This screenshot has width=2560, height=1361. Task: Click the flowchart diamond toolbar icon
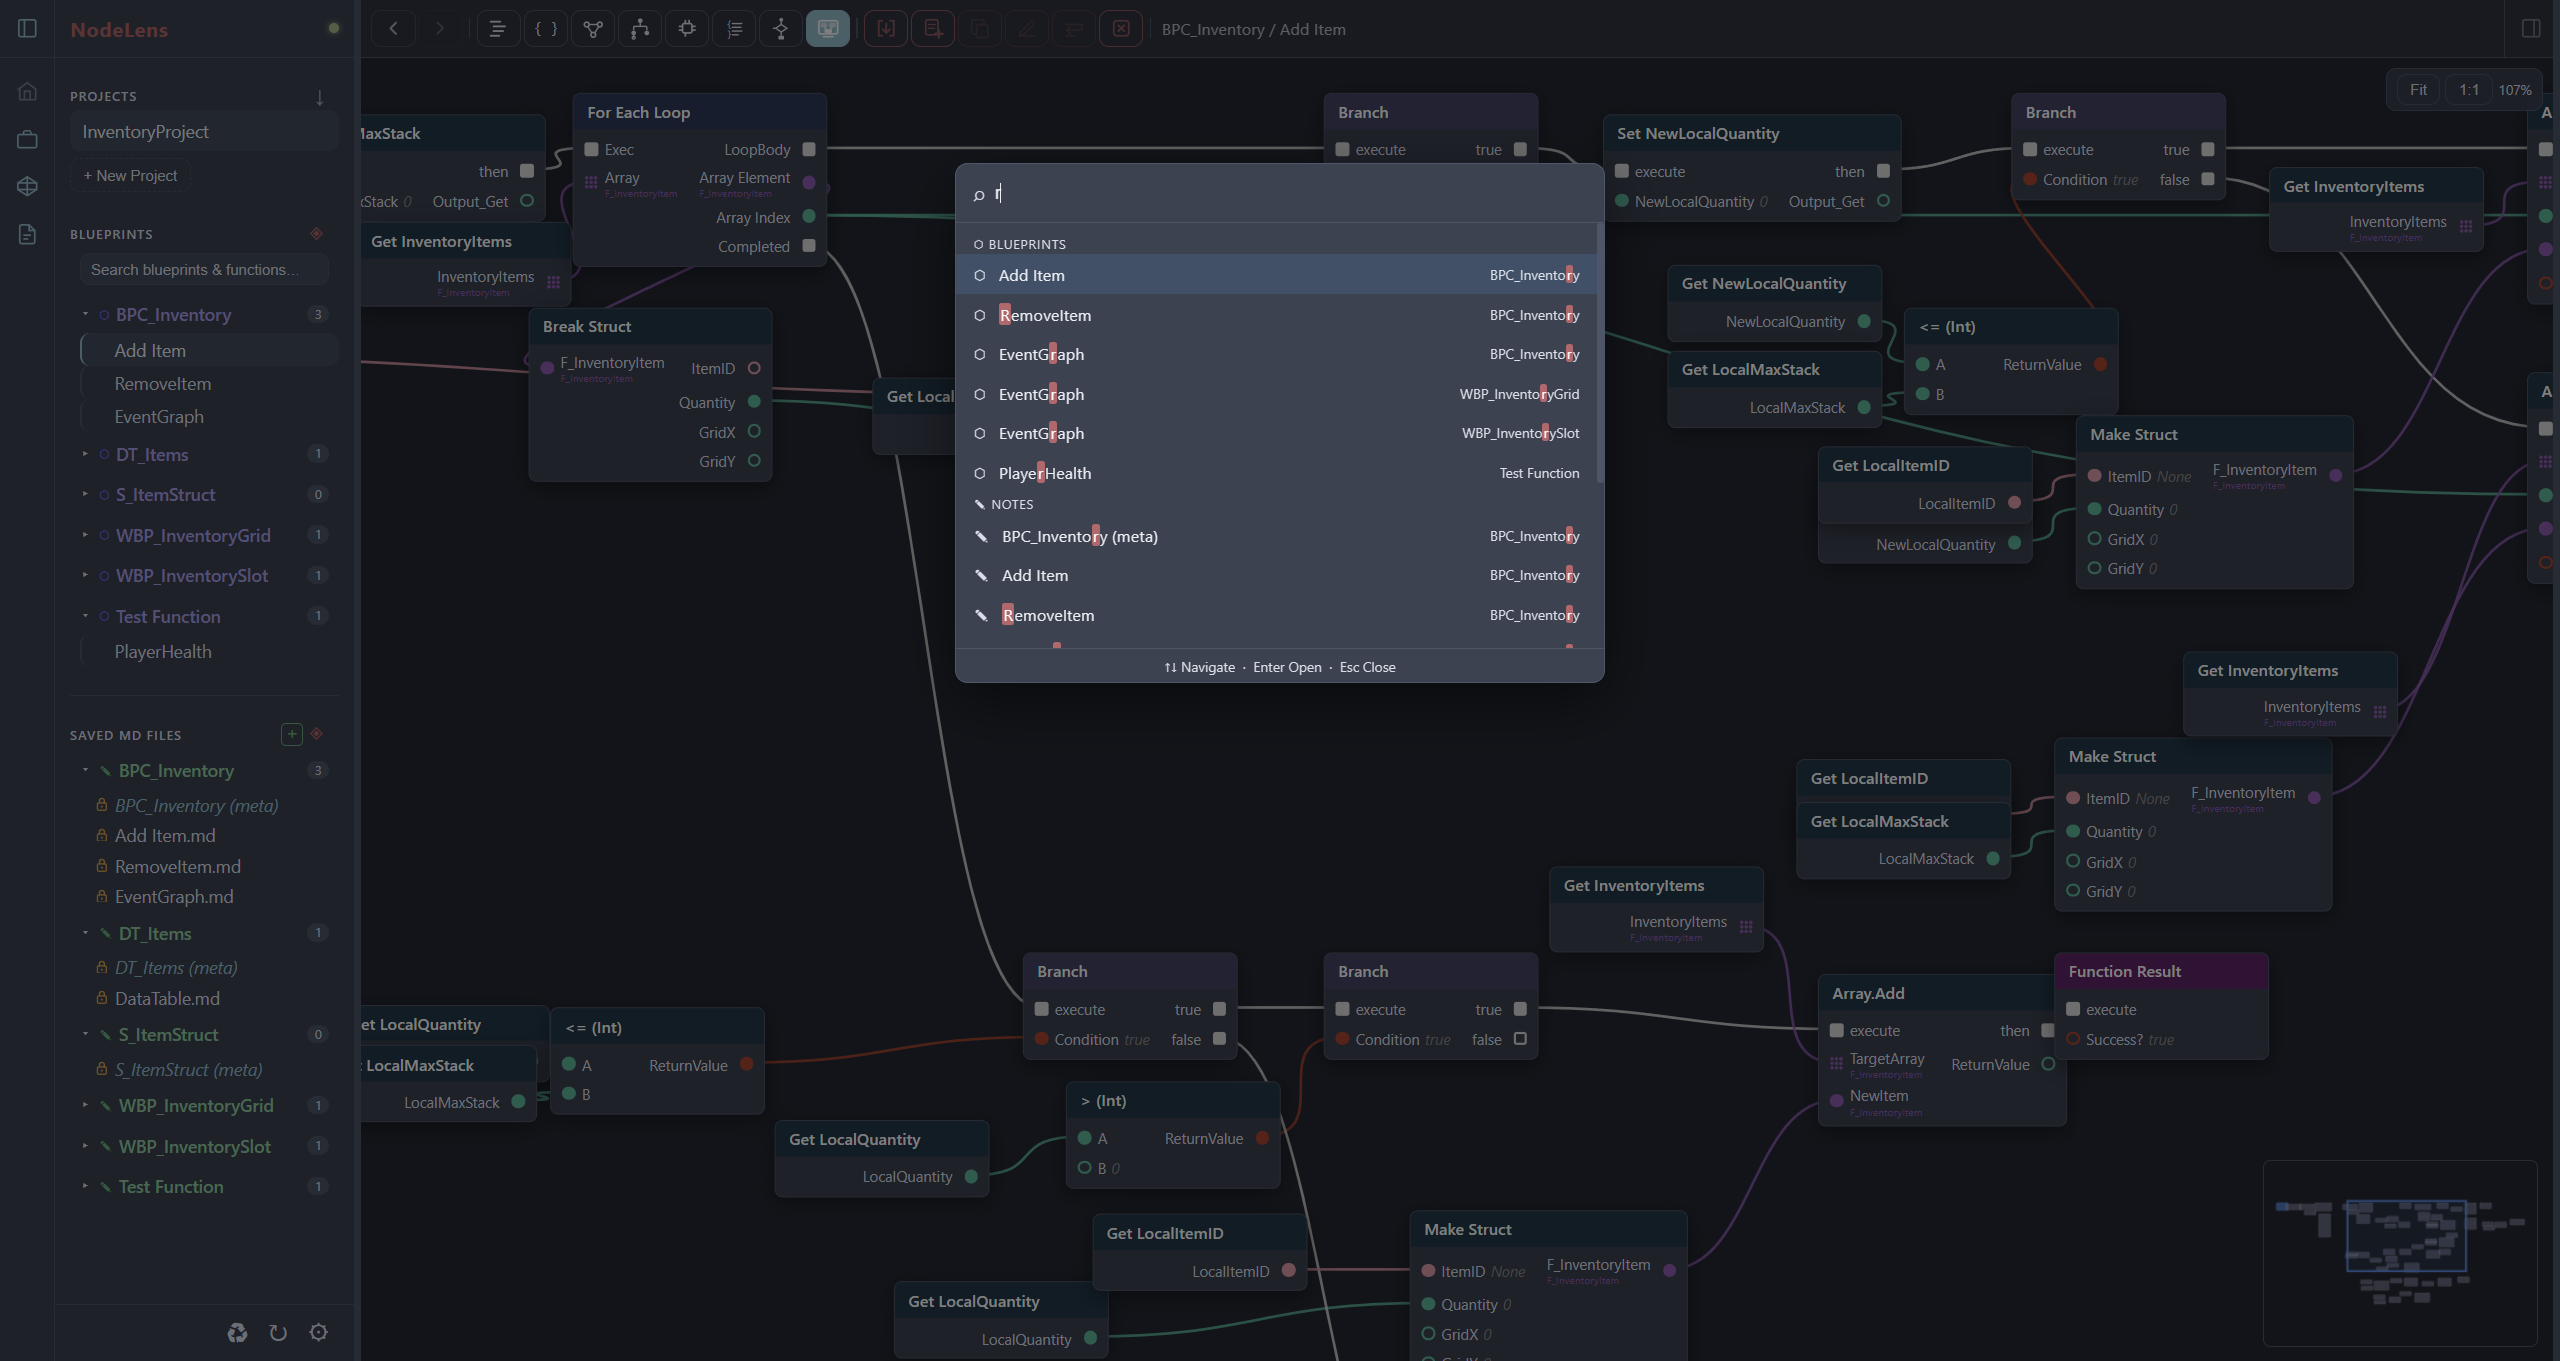point(781,29)
